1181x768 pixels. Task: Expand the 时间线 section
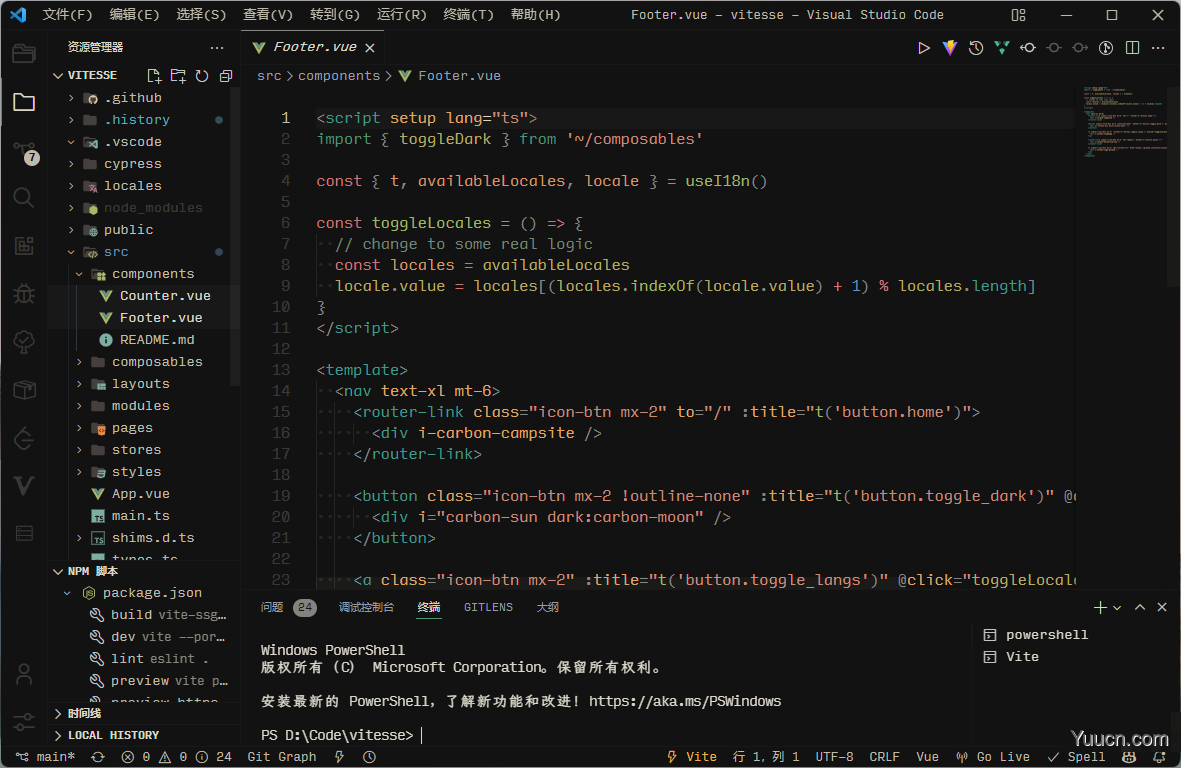coord(58,713)
